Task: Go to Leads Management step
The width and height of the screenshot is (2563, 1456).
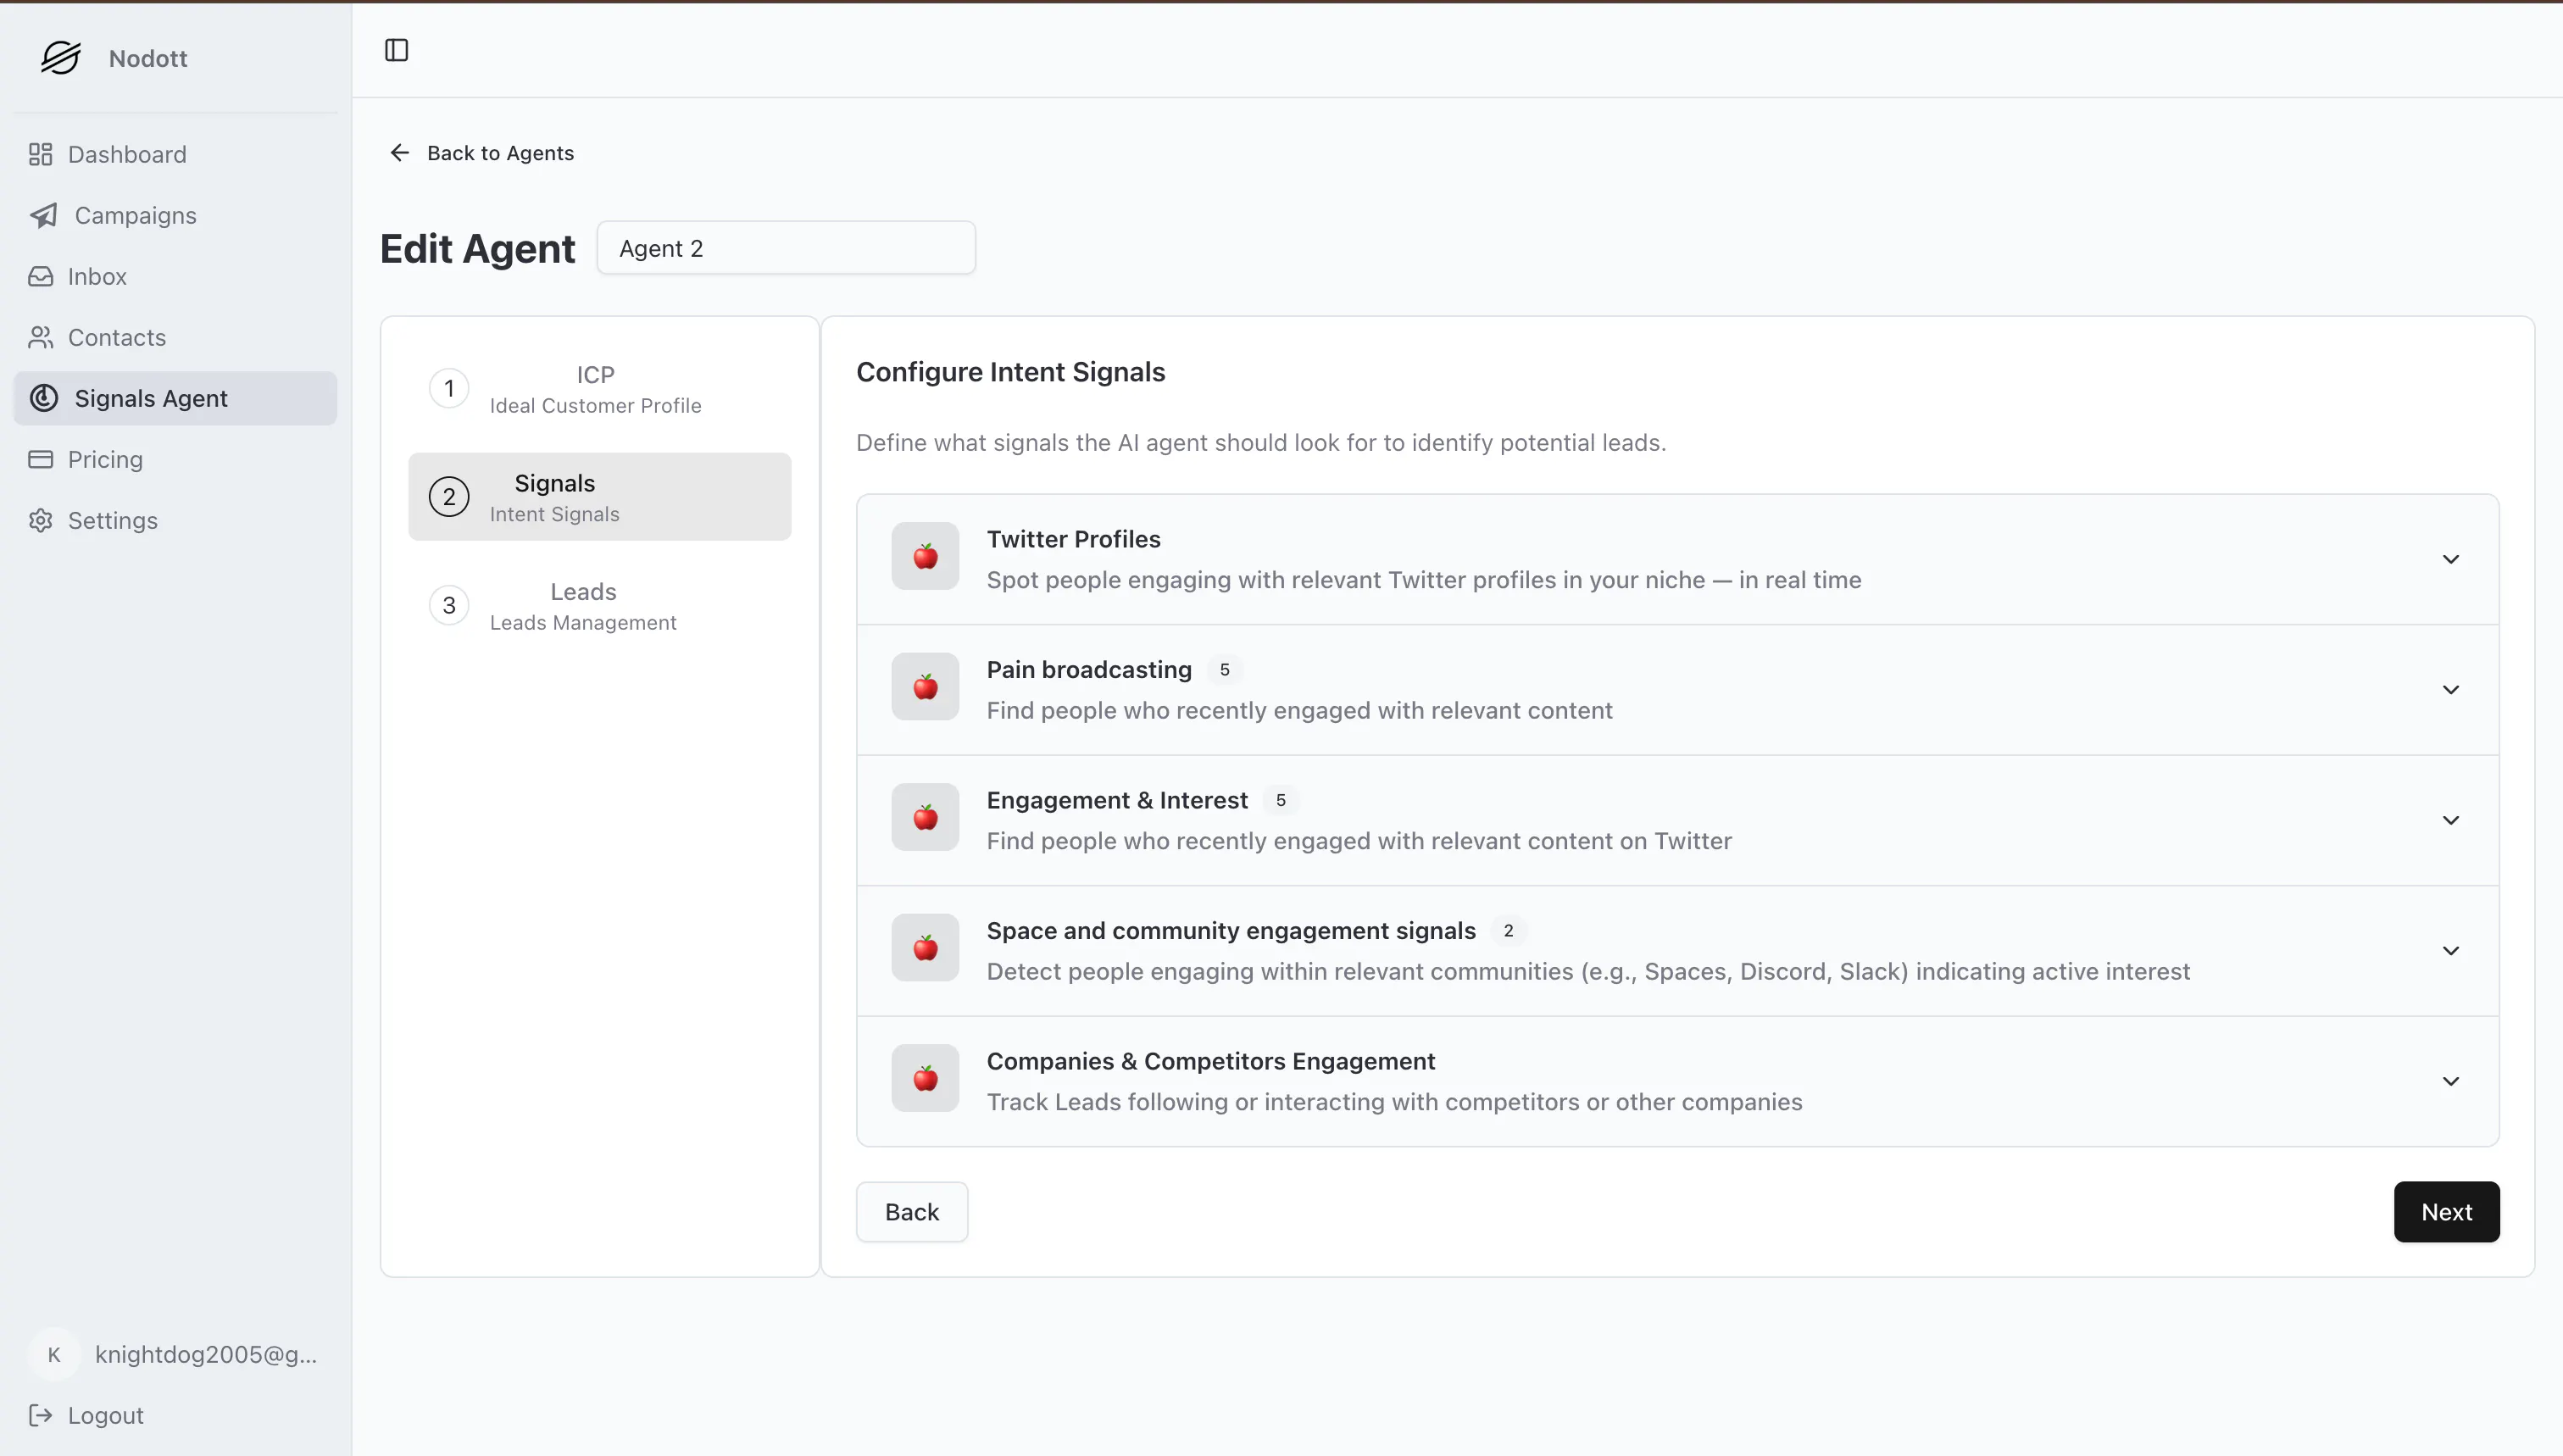Action: point(599,605)
